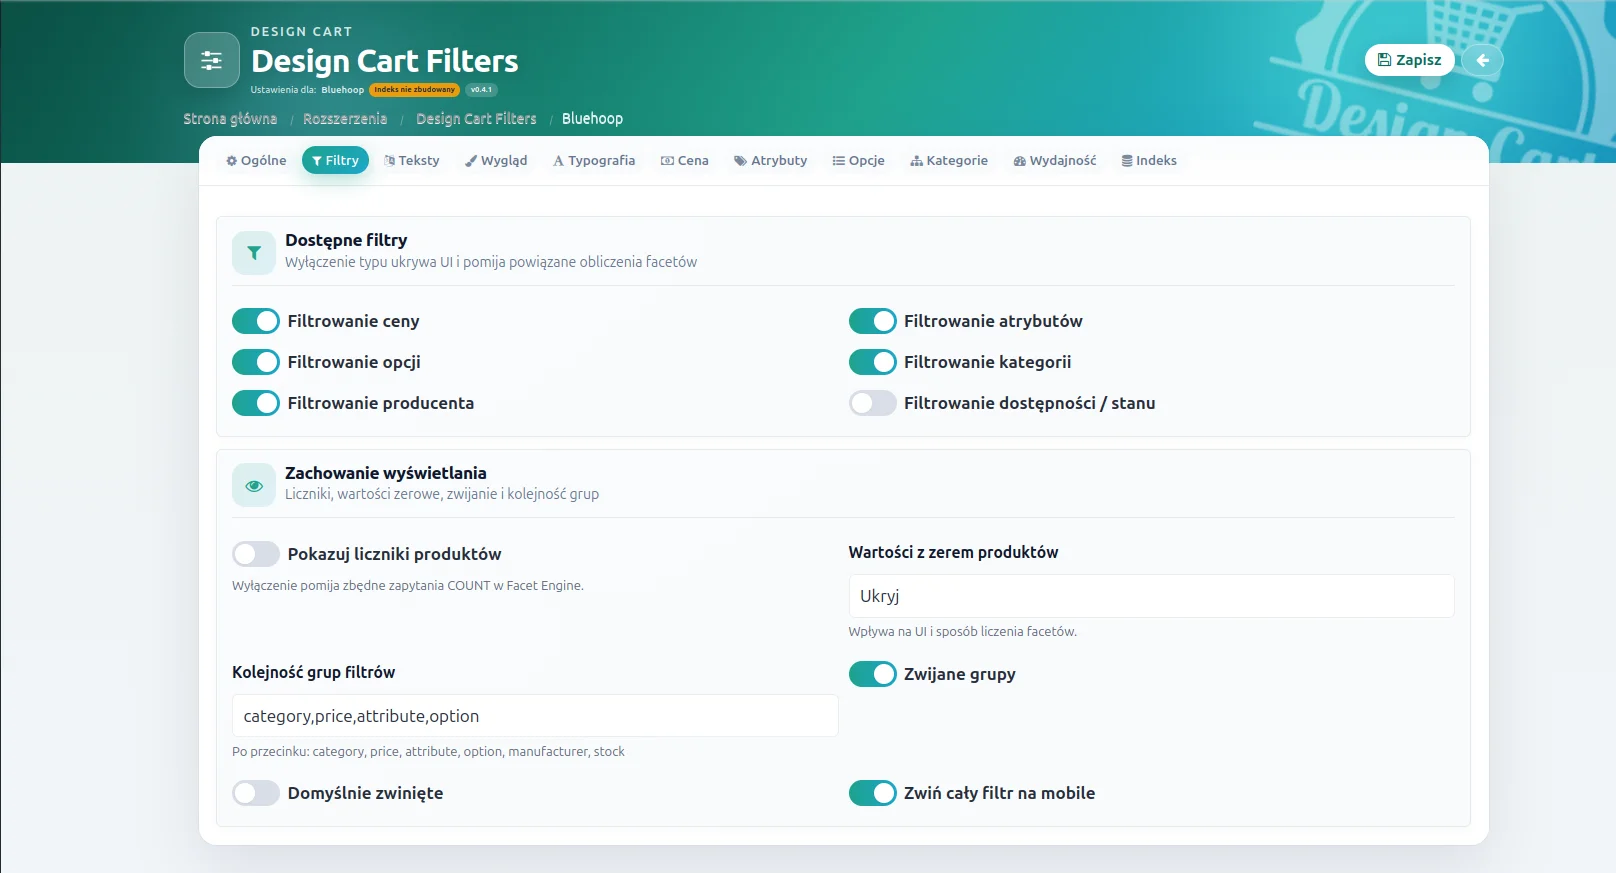Screen dimensions: 1616x873
Task: Click the funnel icon beside Dostępne filtry
Action: [x=254, y=253]
